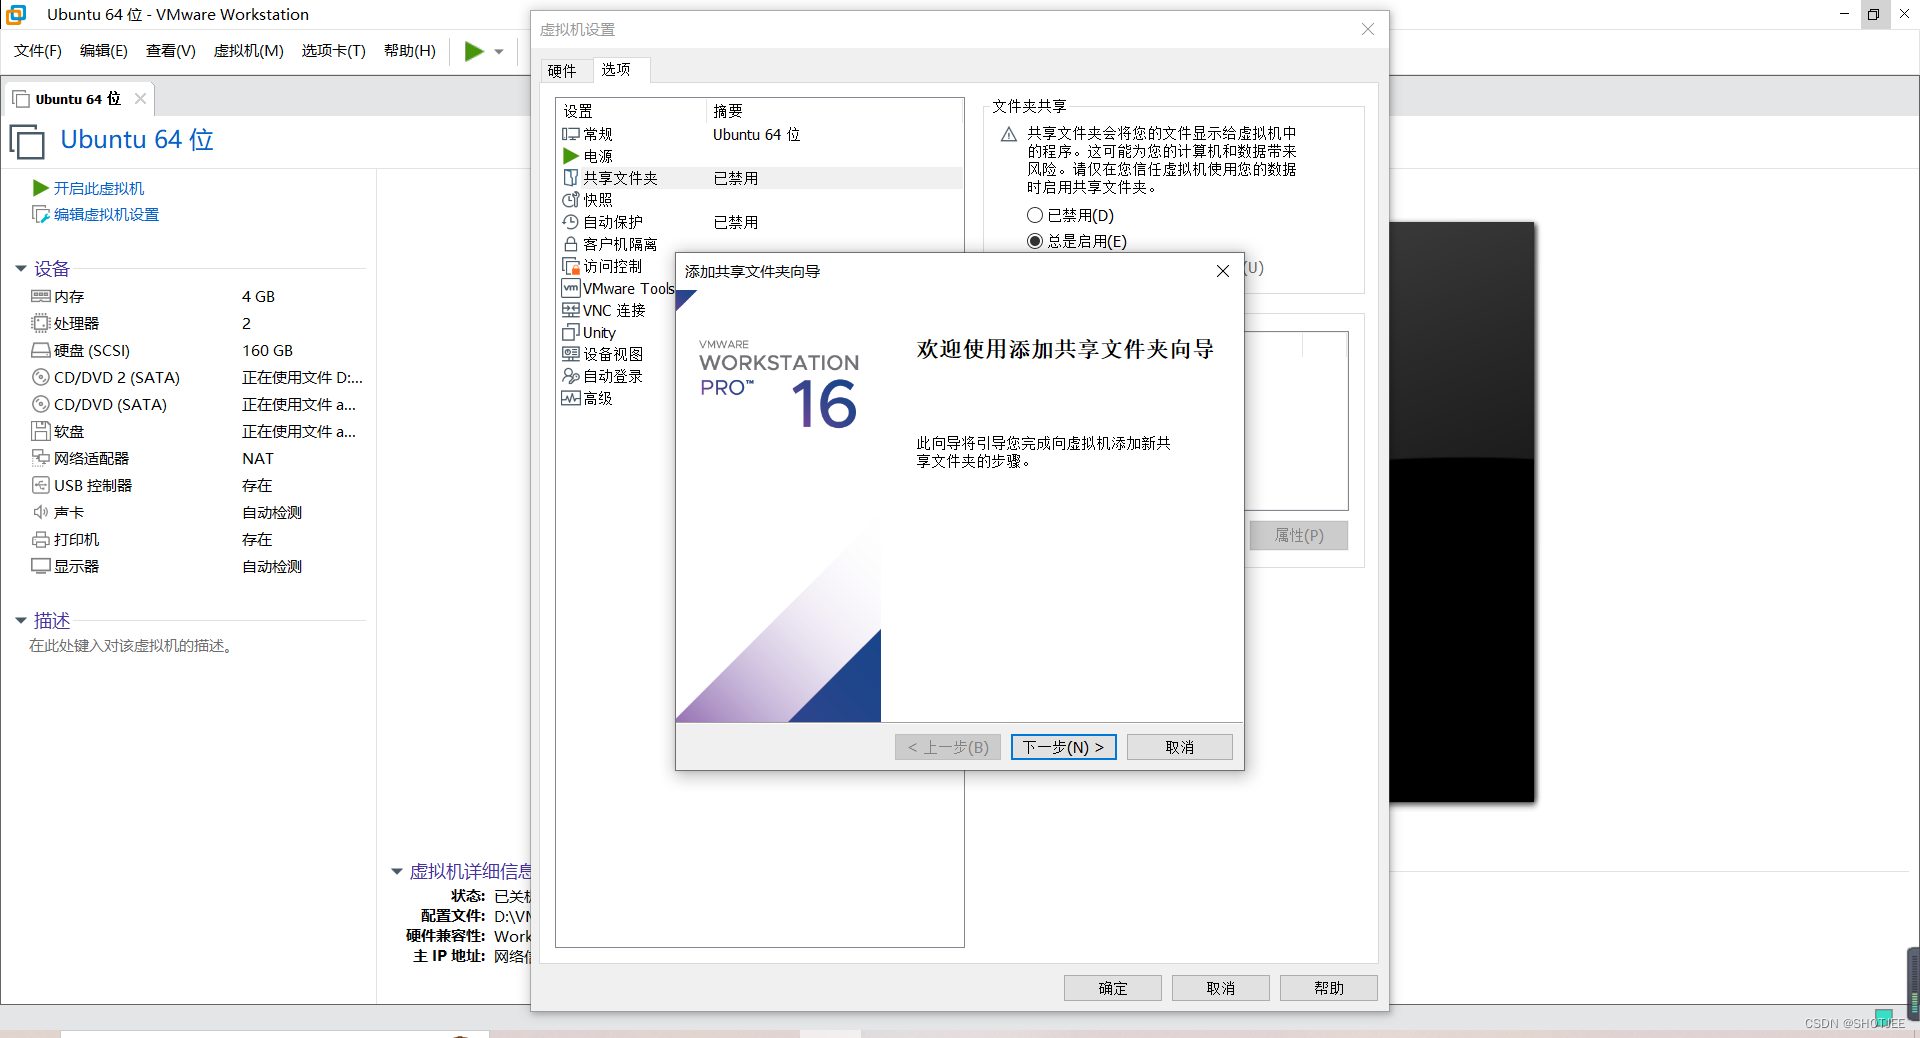Open the power button dropdown arrow
1920x1038 pixels.
point(500,51)
